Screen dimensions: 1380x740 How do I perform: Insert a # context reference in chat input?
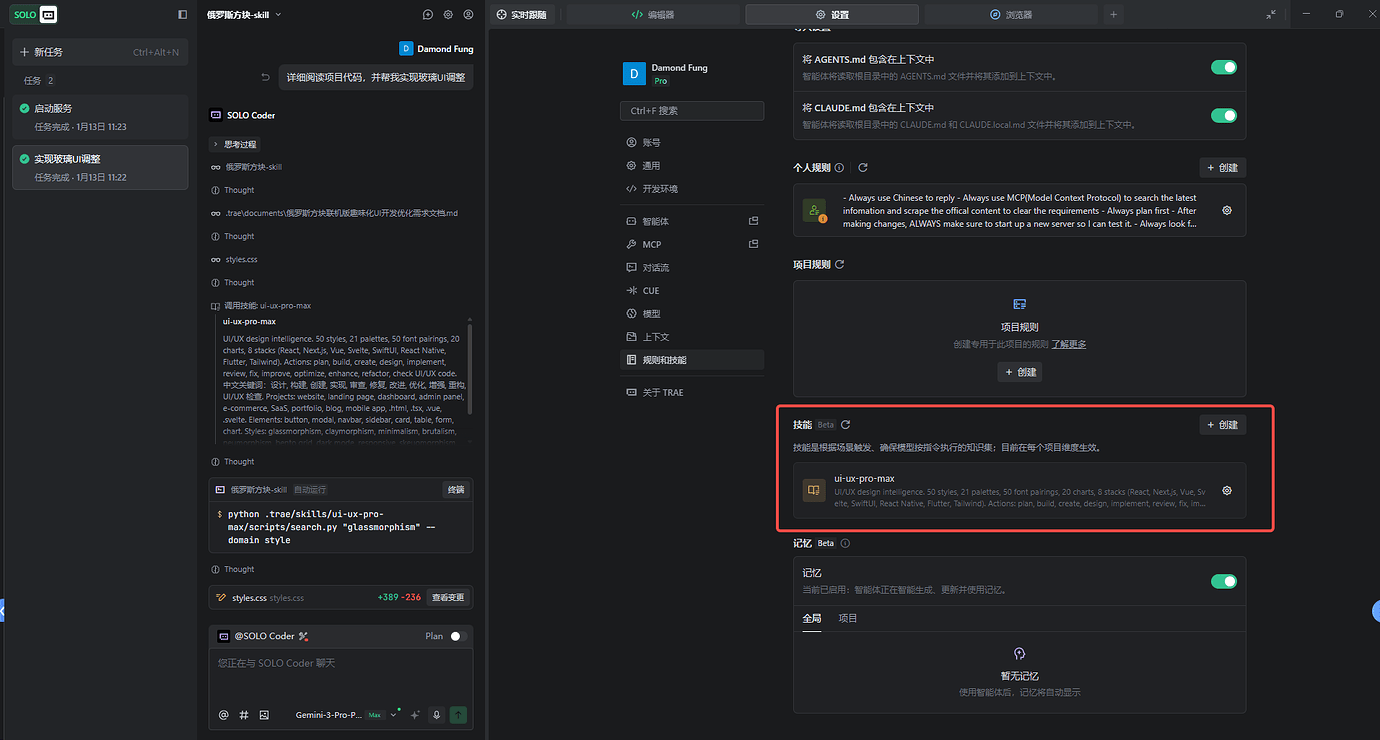(244, 715)
